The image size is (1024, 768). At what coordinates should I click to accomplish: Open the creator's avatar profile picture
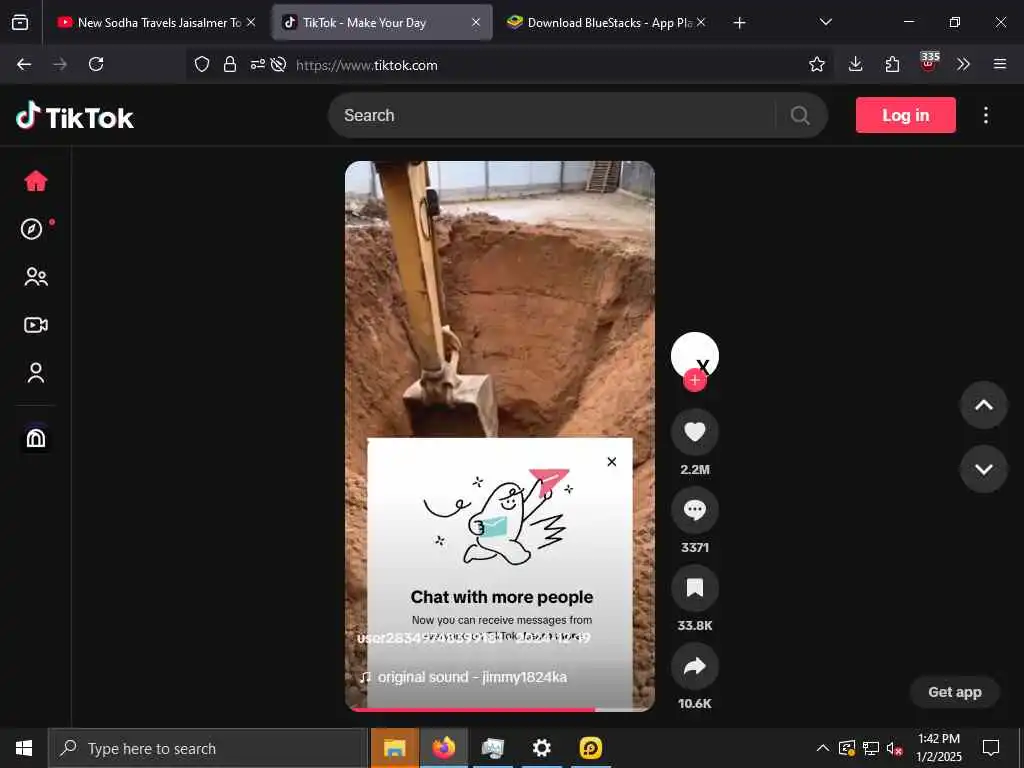[x=695, y=356]
